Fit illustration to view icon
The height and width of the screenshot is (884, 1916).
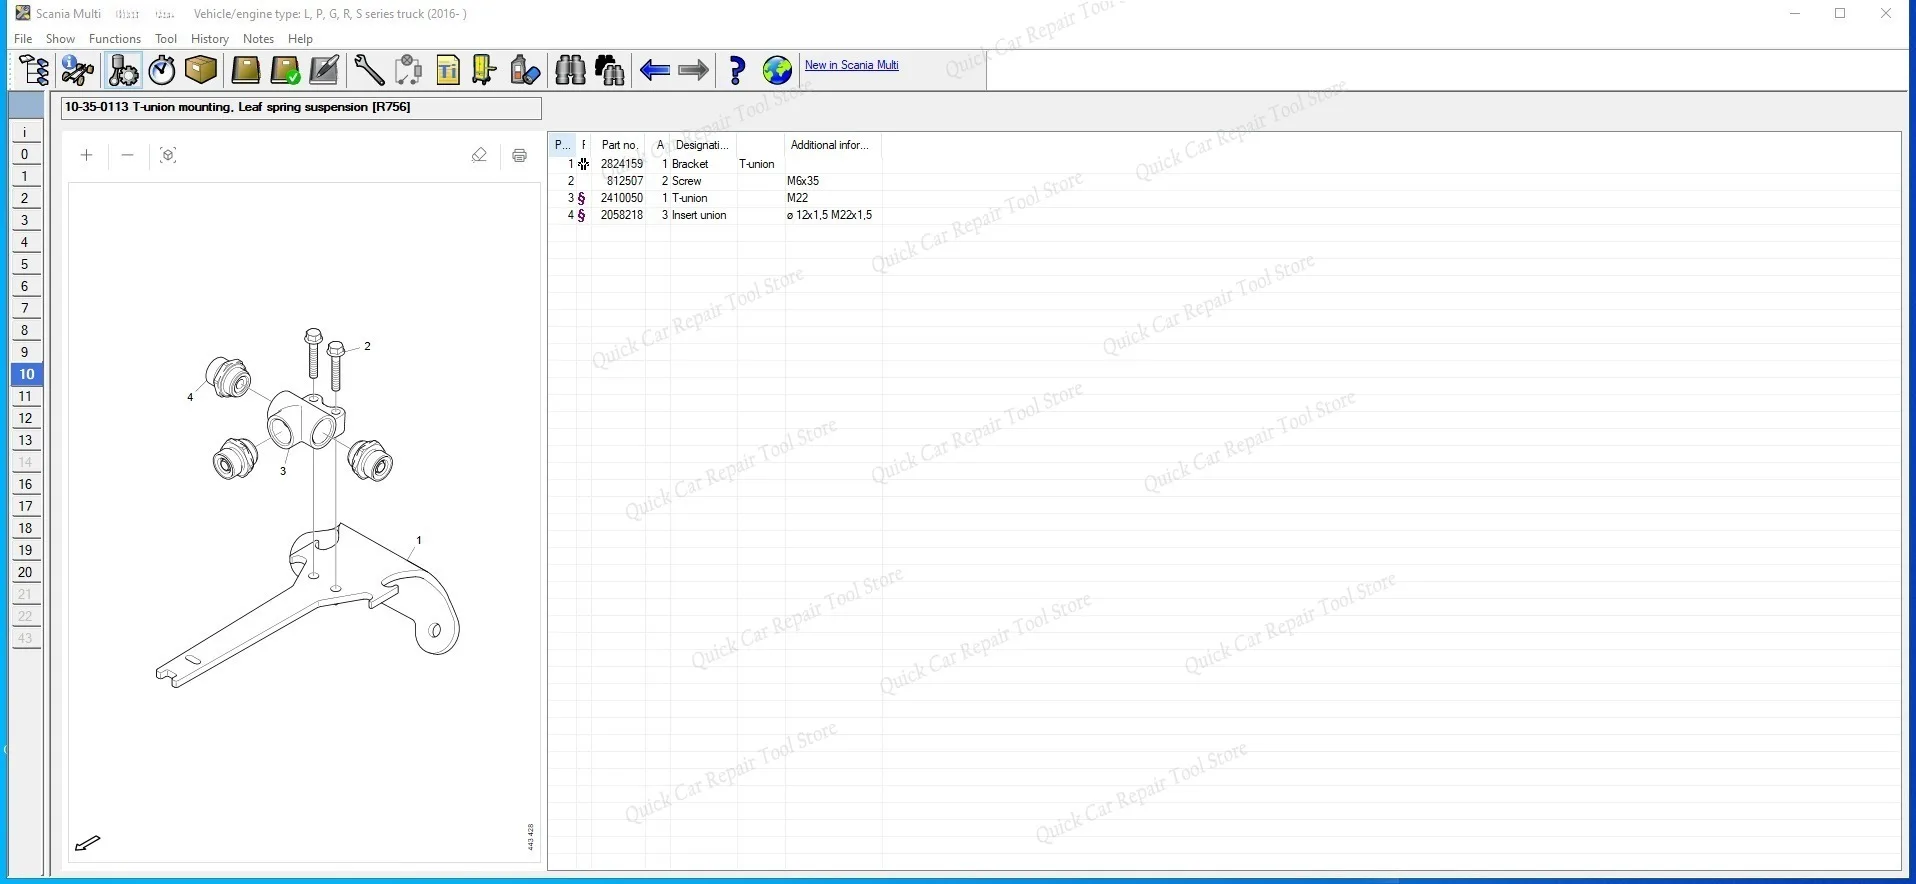click(168, 155)
